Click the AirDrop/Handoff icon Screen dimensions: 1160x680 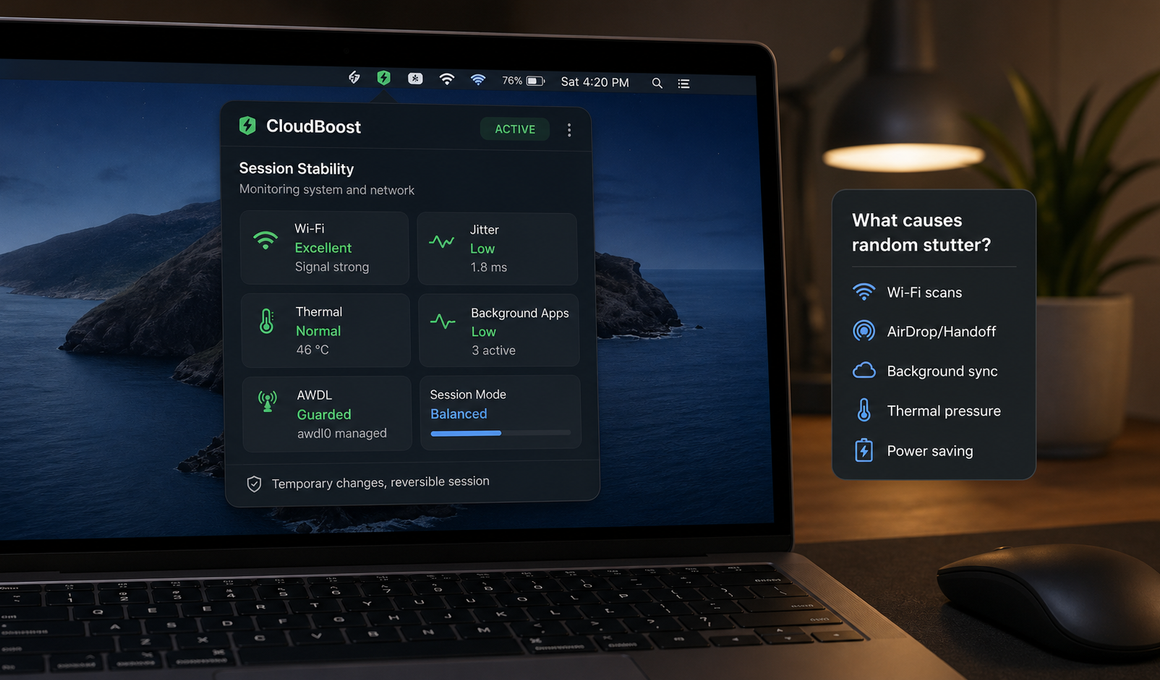863,331
